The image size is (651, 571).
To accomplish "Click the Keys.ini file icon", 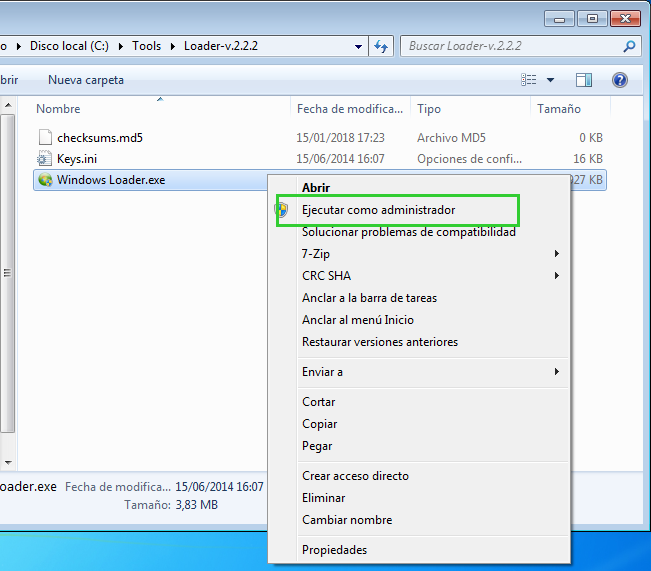I will (x=45, y=159).
